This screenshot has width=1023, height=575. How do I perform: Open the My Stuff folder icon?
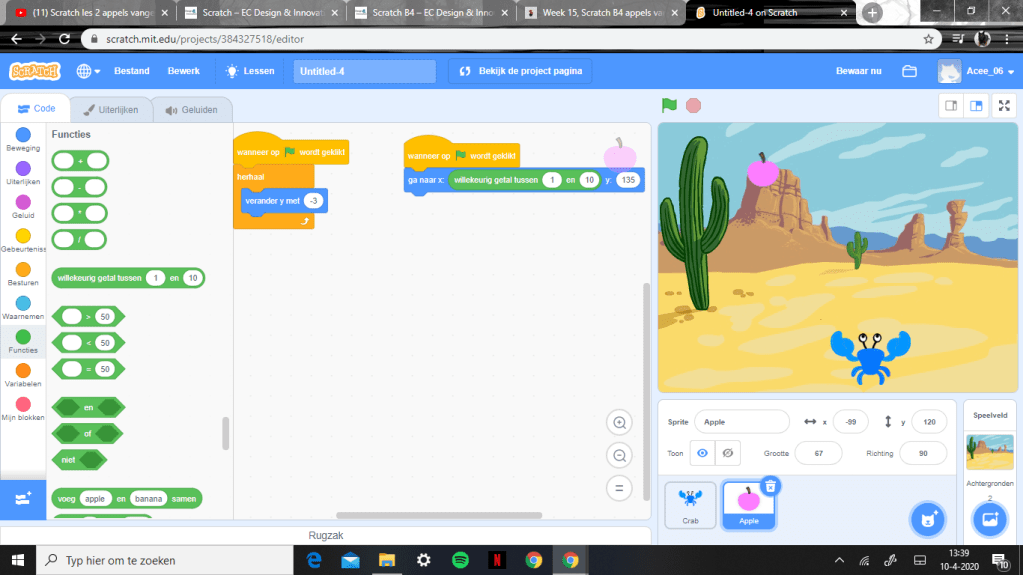click(x=909, y=71)
